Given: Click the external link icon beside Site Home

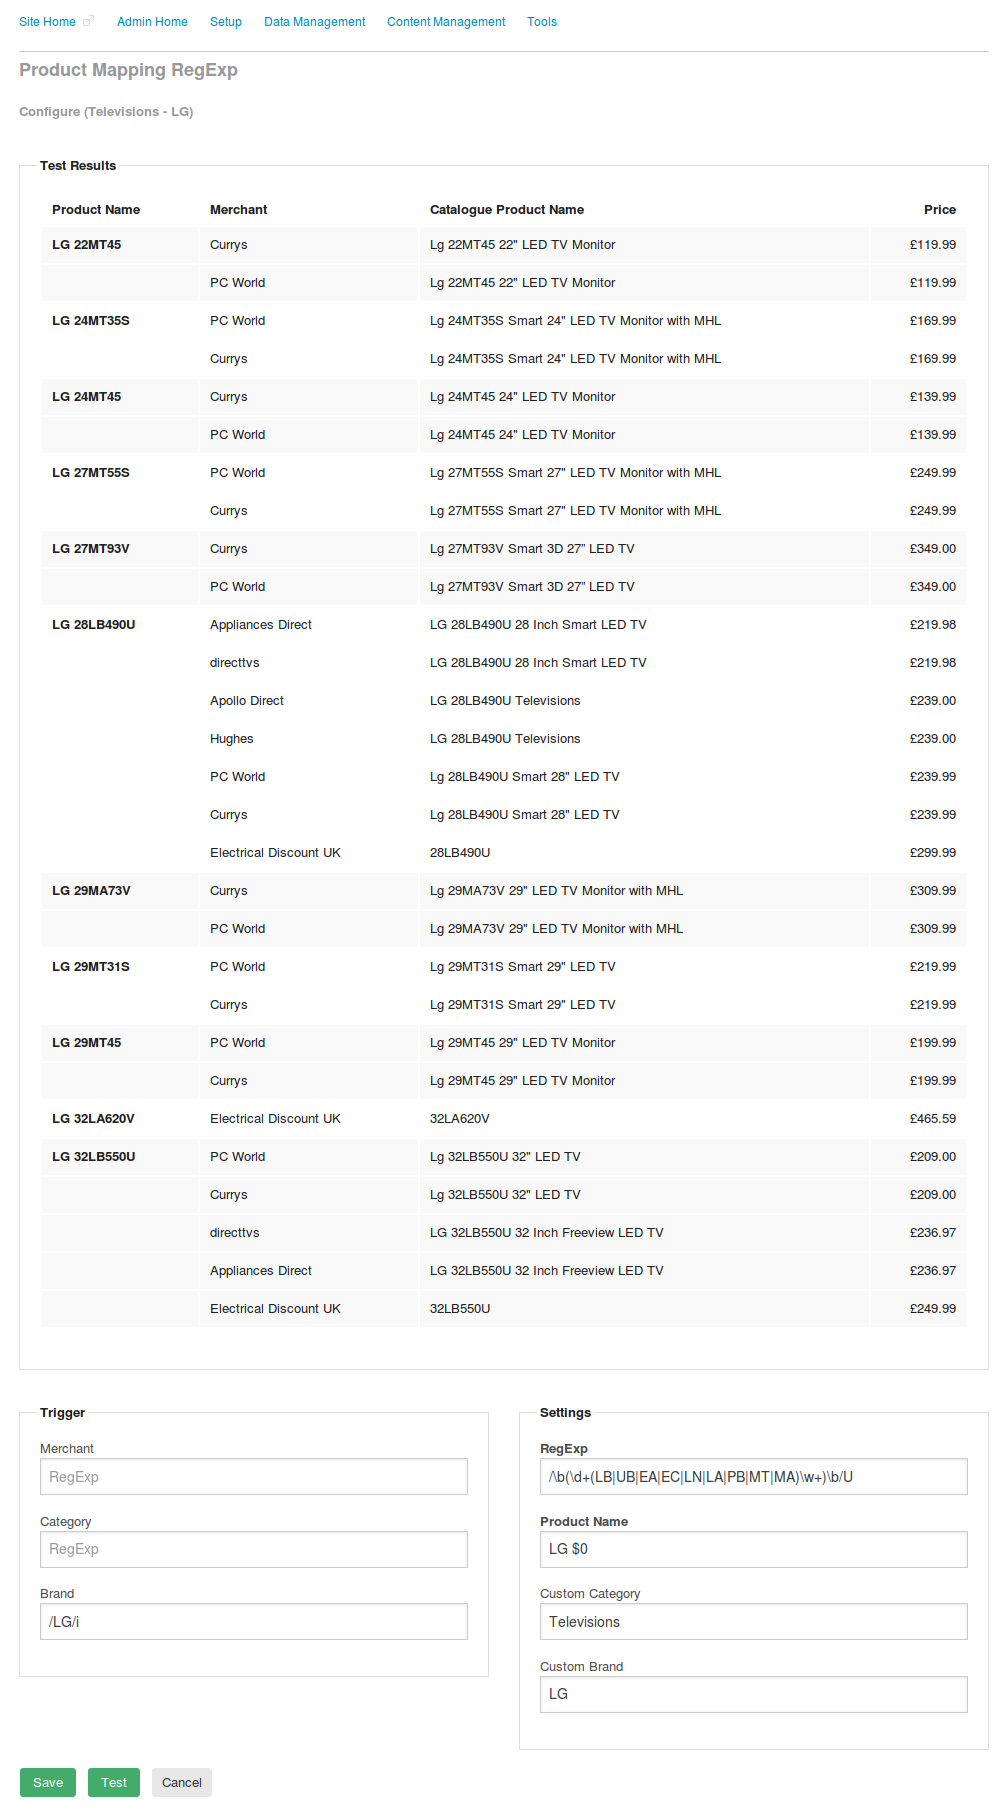Looking at the screenshot, I should pyautogui.click(x=88, y=21).
